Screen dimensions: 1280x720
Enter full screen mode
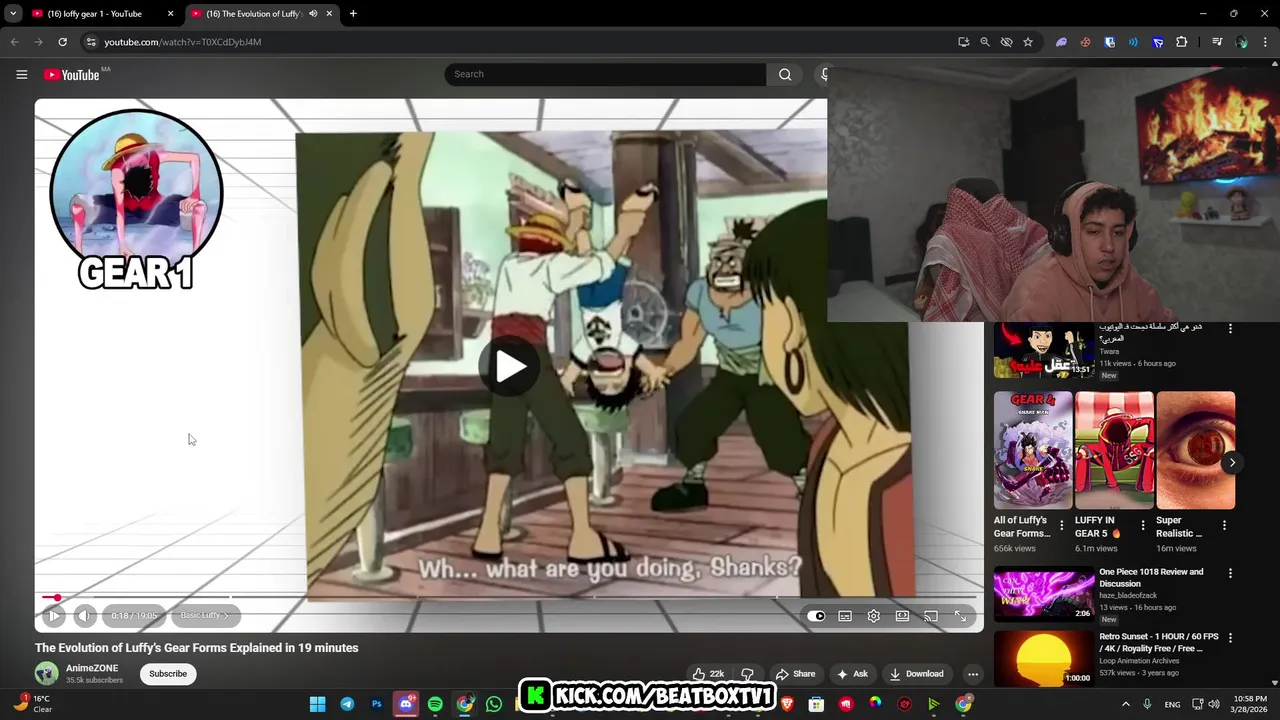(x=960, y=616)
